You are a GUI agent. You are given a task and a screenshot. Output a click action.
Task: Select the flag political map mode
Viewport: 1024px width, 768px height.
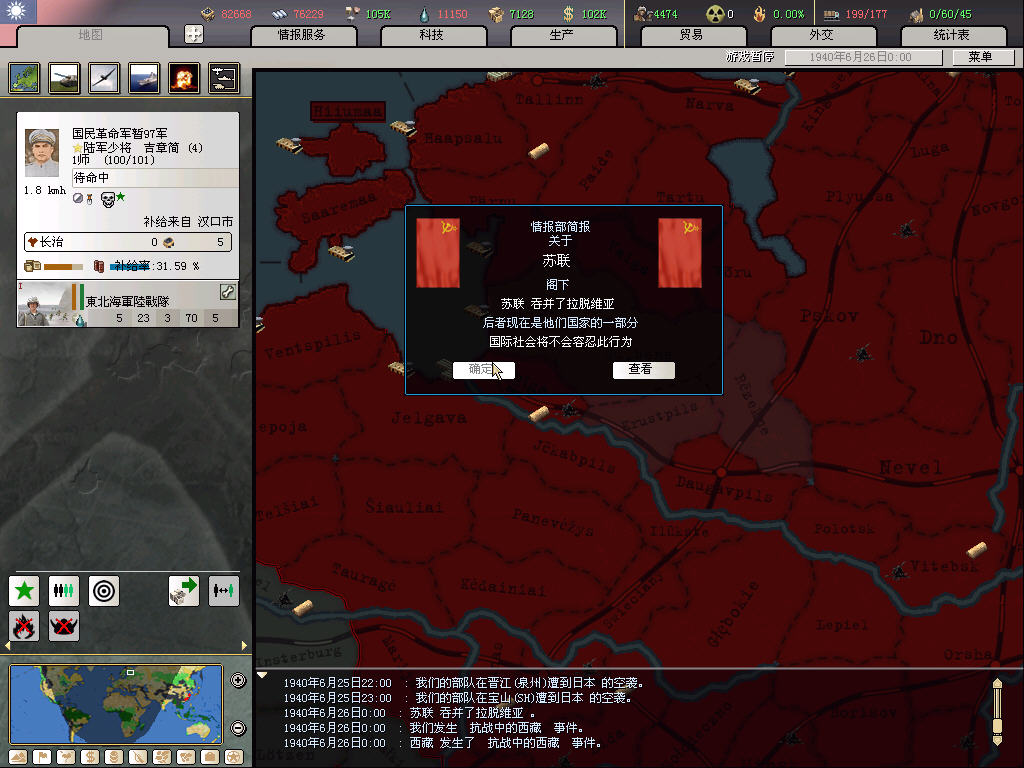[42, 757]
